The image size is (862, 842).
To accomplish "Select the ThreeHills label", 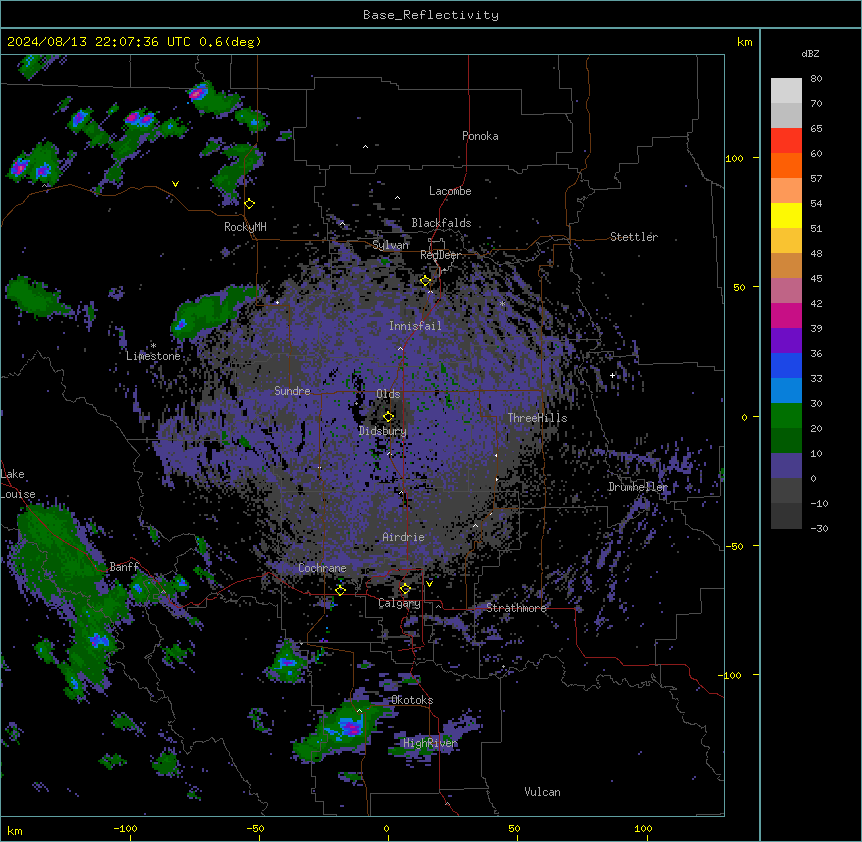I will pyautogui.click(x=537, y=418).
